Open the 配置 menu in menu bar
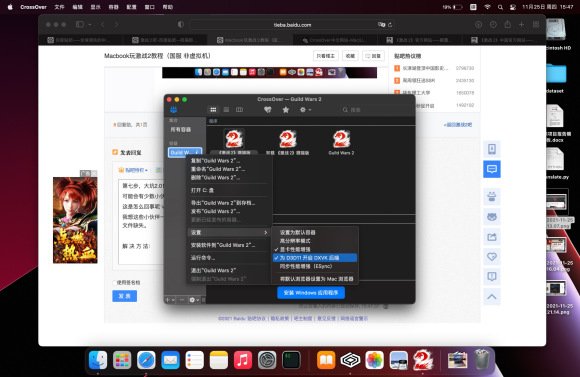 coord(131,7)
